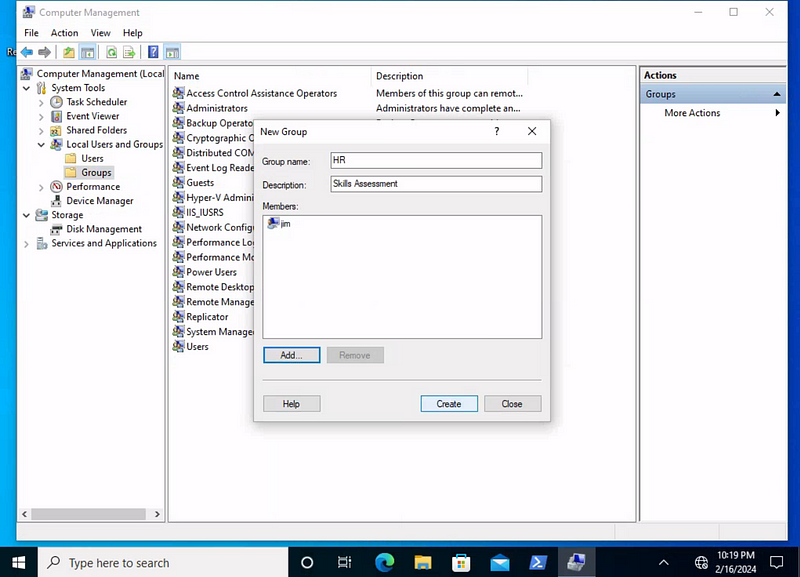Click the dialog's question mark help icon
The width and height of the screenshot is (800, 577).
click(496, 132)
